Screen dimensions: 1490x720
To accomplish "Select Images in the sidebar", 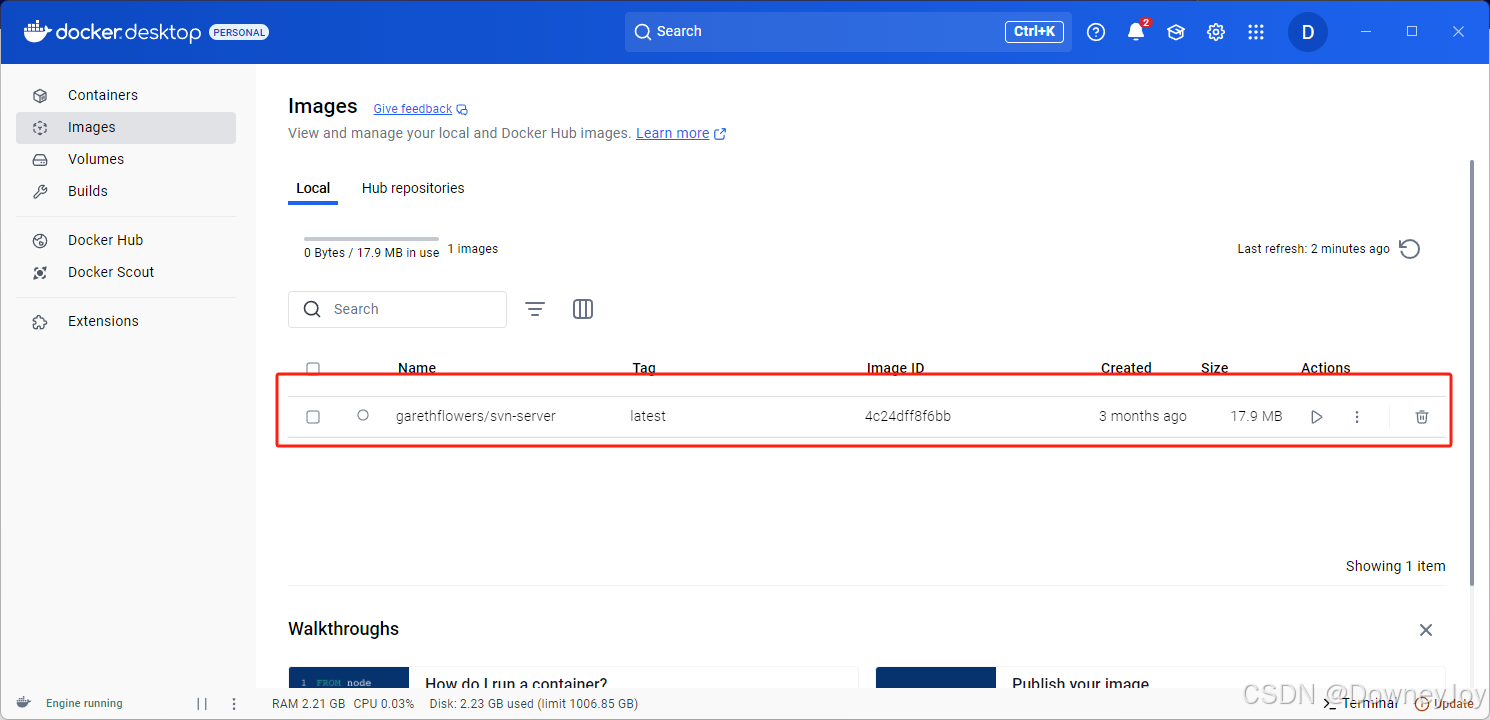I will [126, 127].
